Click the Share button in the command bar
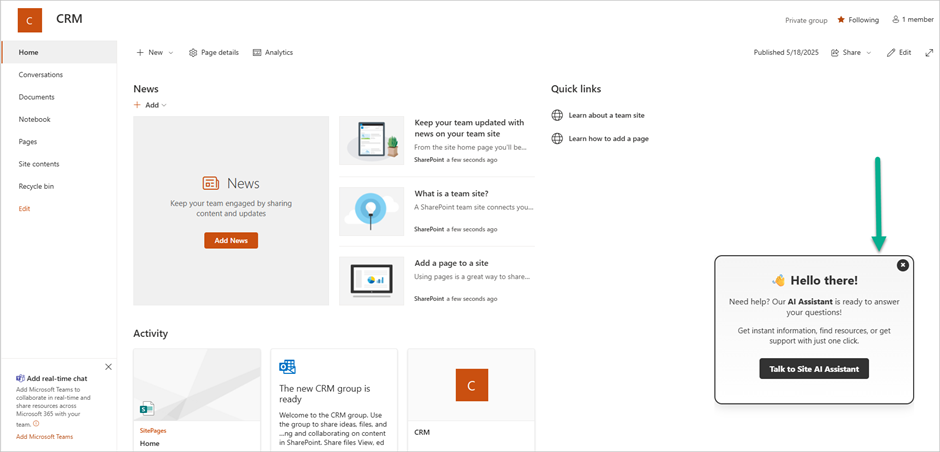940x452 pixels. 851,53
